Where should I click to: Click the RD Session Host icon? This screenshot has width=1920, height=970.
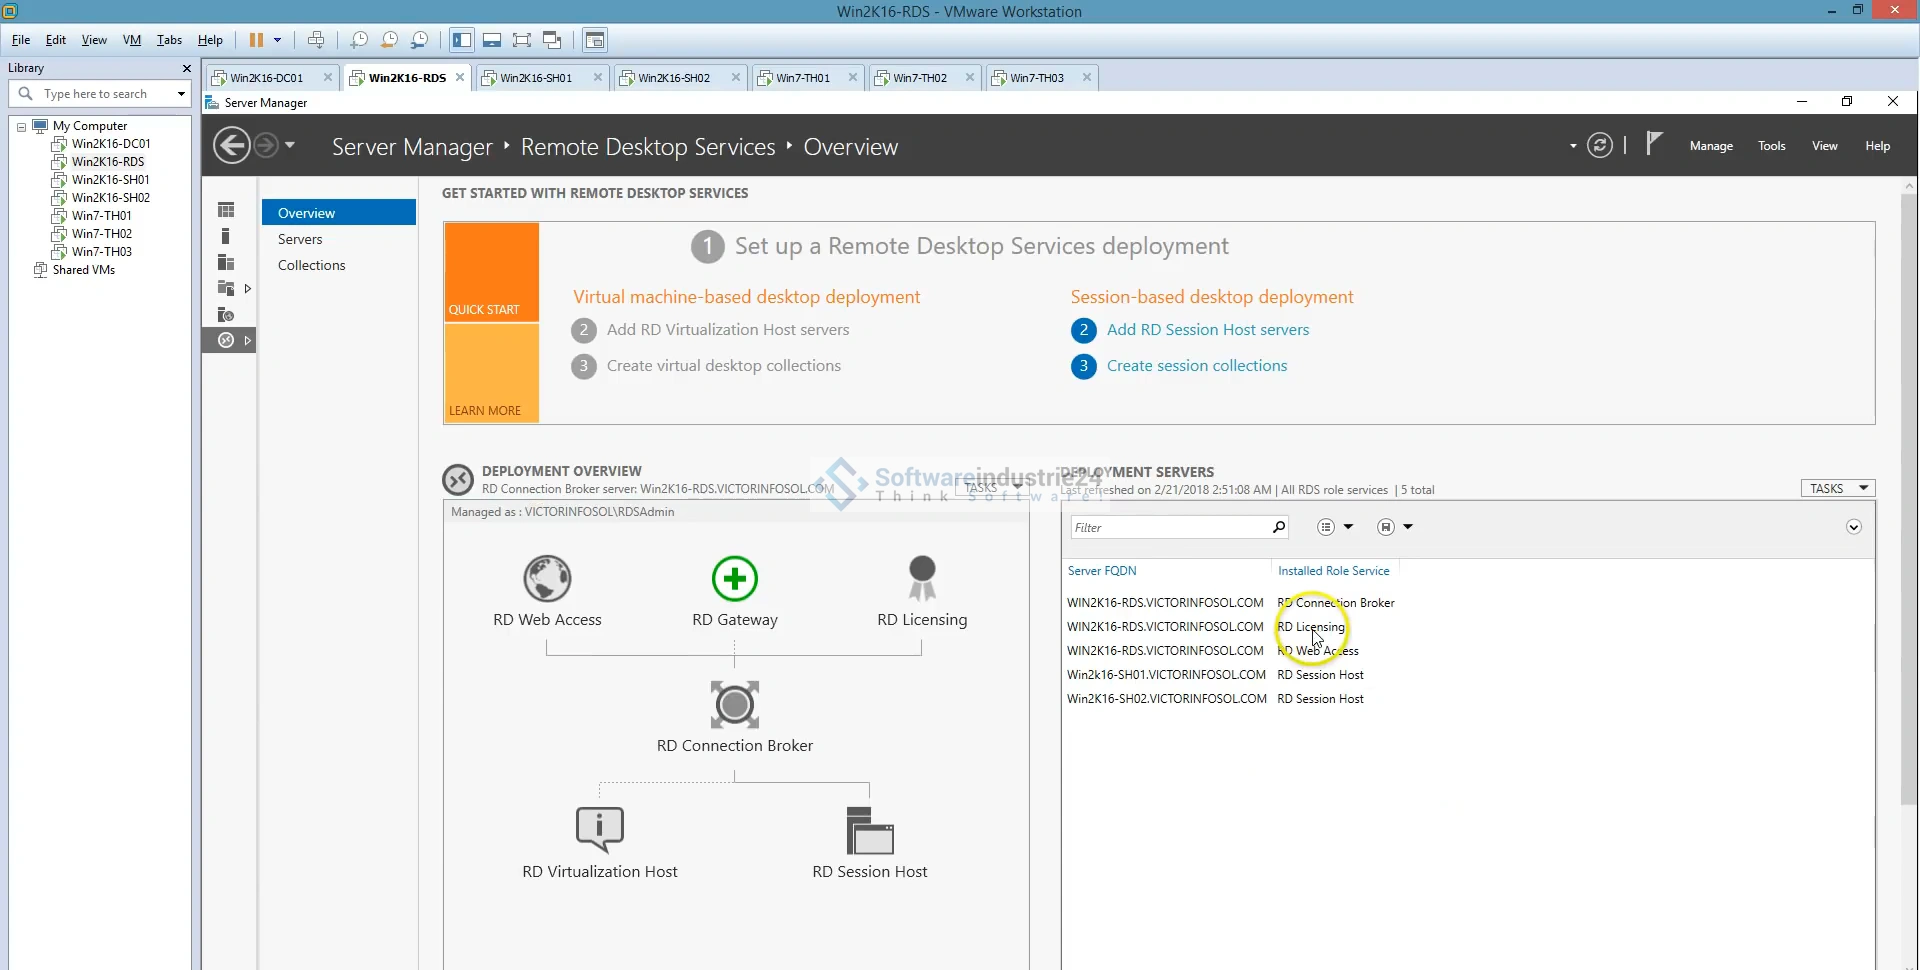coord(869,830)
